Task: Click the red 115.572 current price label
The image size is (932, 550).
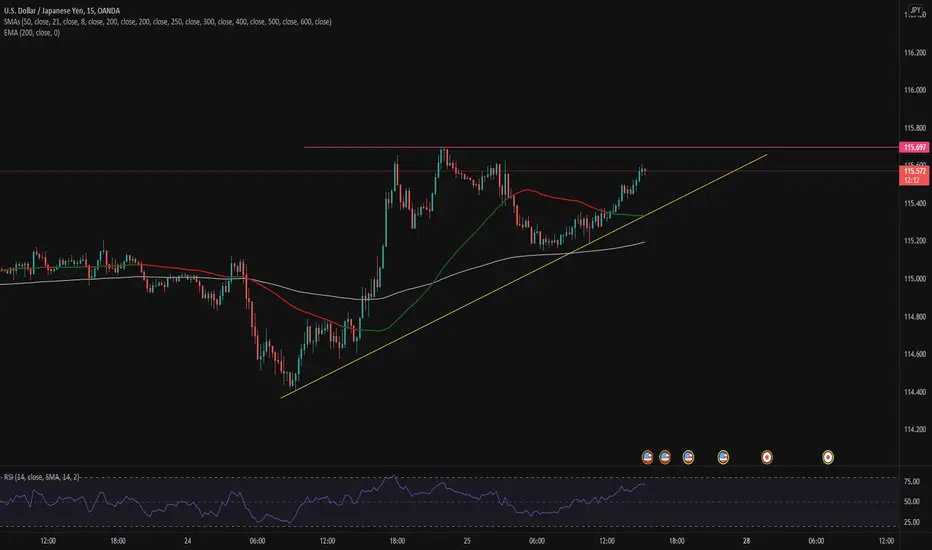Action: point(915,175)
